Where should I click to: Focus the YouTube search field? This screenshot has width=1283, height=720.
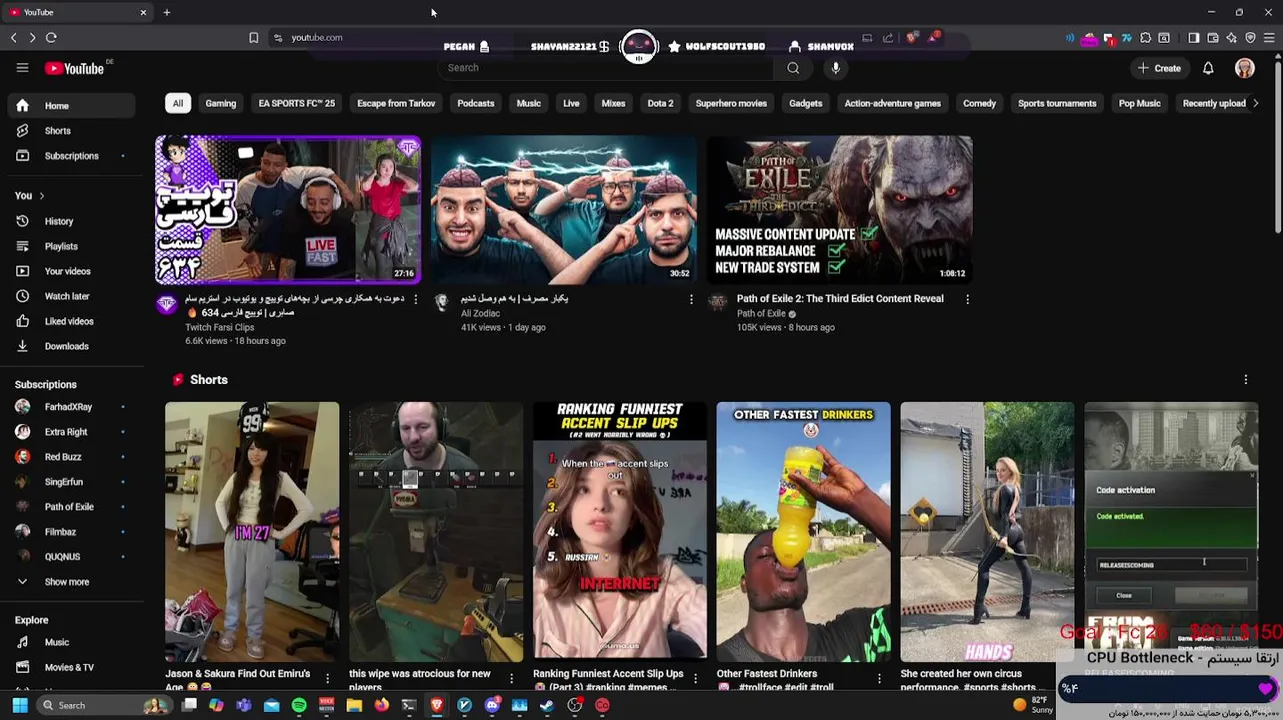[605, 68]
